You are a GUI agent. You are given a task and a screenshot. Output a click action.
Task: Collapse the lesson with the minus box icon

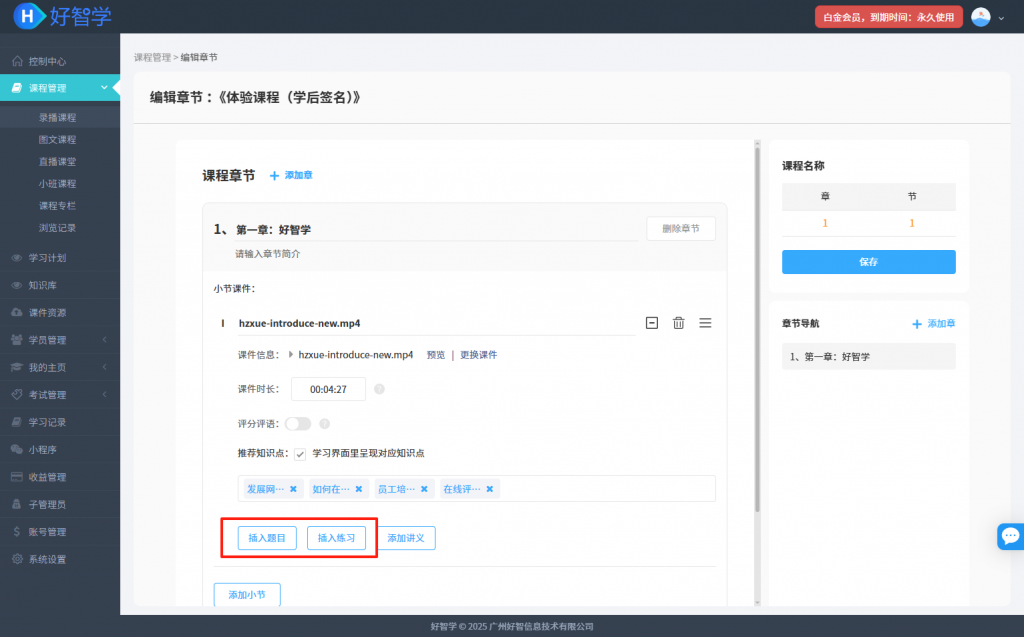tap(652, 323)
